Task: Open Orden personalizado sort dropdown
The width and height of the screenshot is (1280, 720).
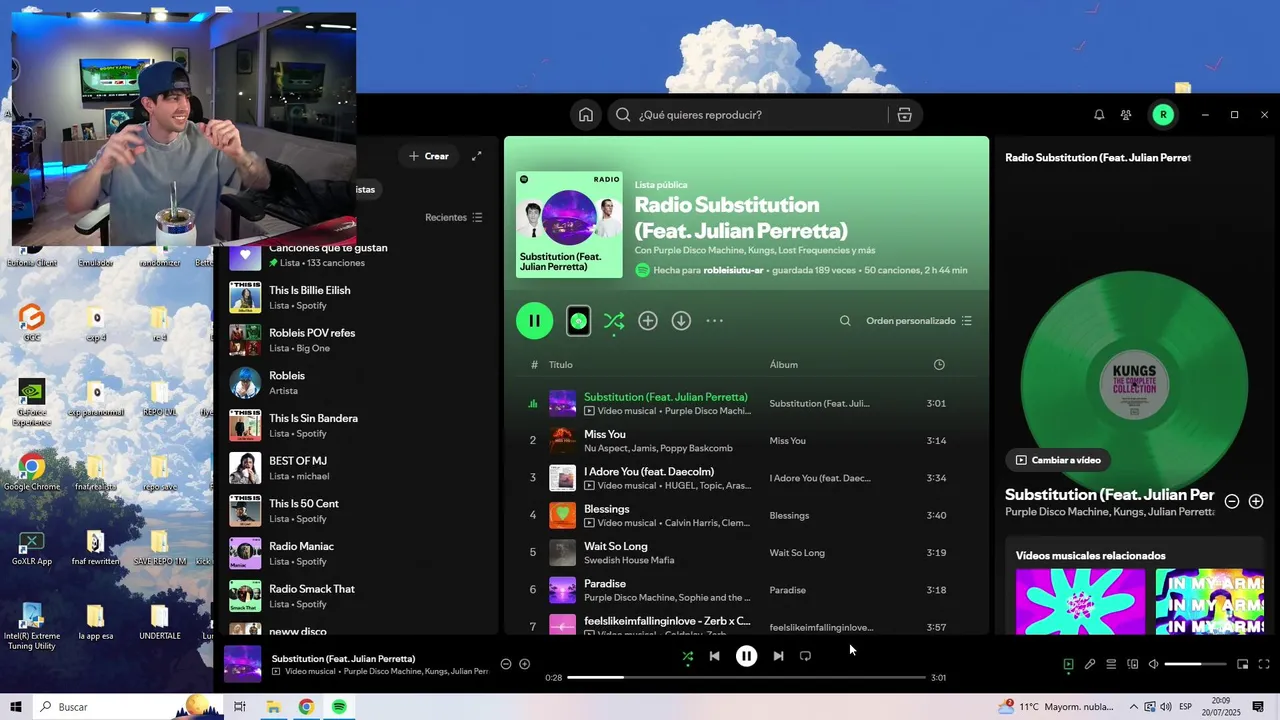Action: click(x=919, y=321)
